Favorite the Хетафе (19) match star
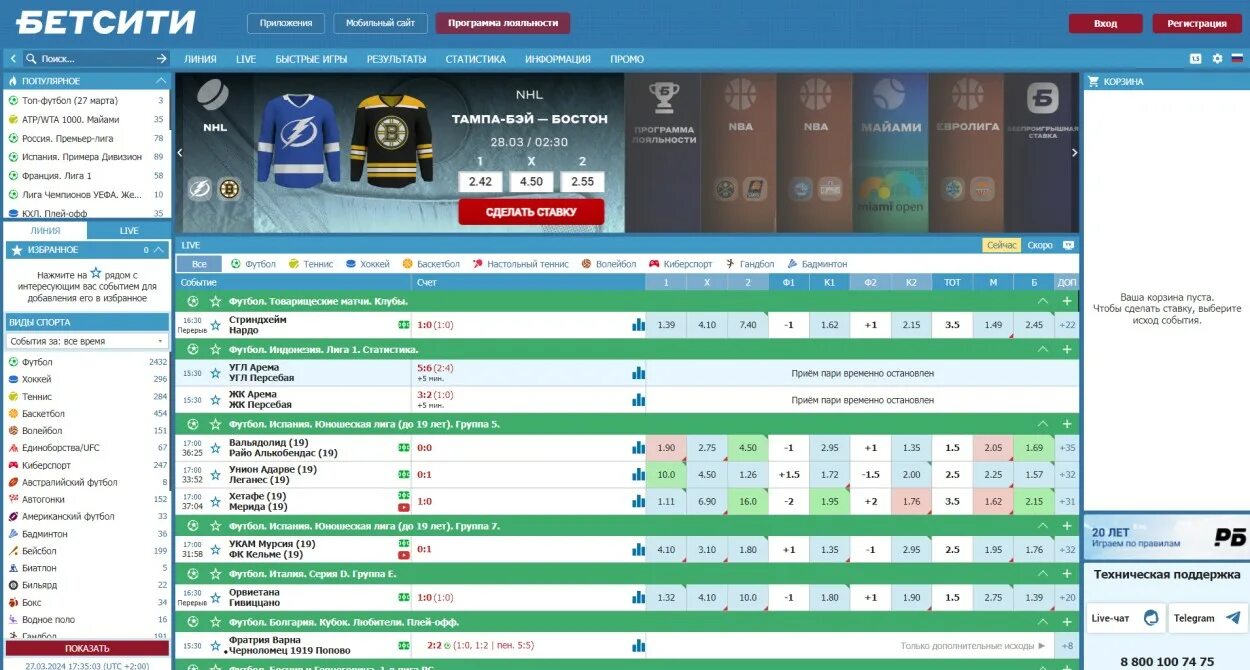This screenshot has width=1250, height=670. [x=215, y=502]
